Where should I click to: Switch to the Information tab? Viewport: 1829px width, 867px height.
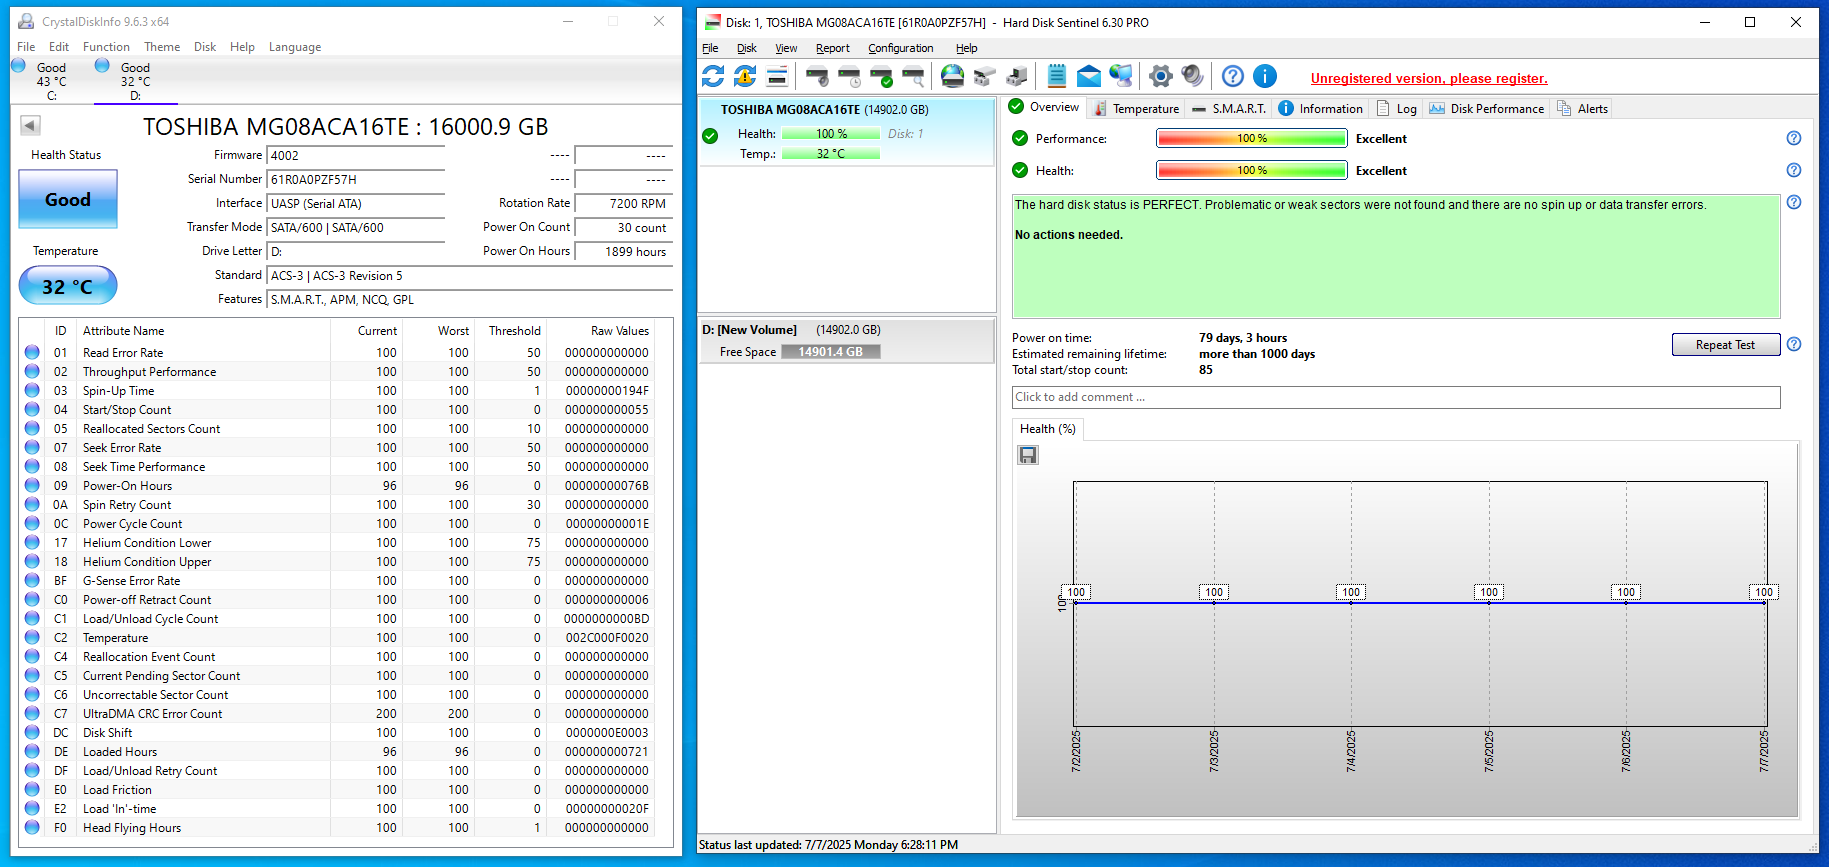click(x=1320, y=108)
